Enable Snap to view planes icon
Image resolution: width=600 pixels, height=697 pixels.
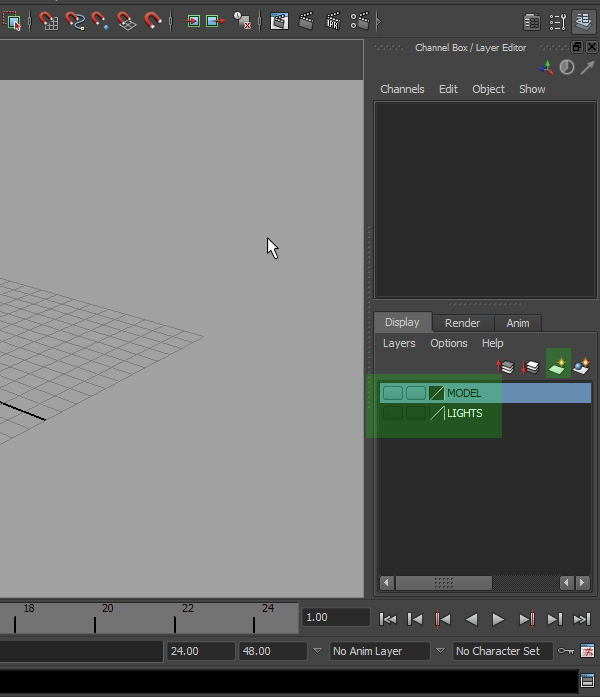(x=127, y=21)
